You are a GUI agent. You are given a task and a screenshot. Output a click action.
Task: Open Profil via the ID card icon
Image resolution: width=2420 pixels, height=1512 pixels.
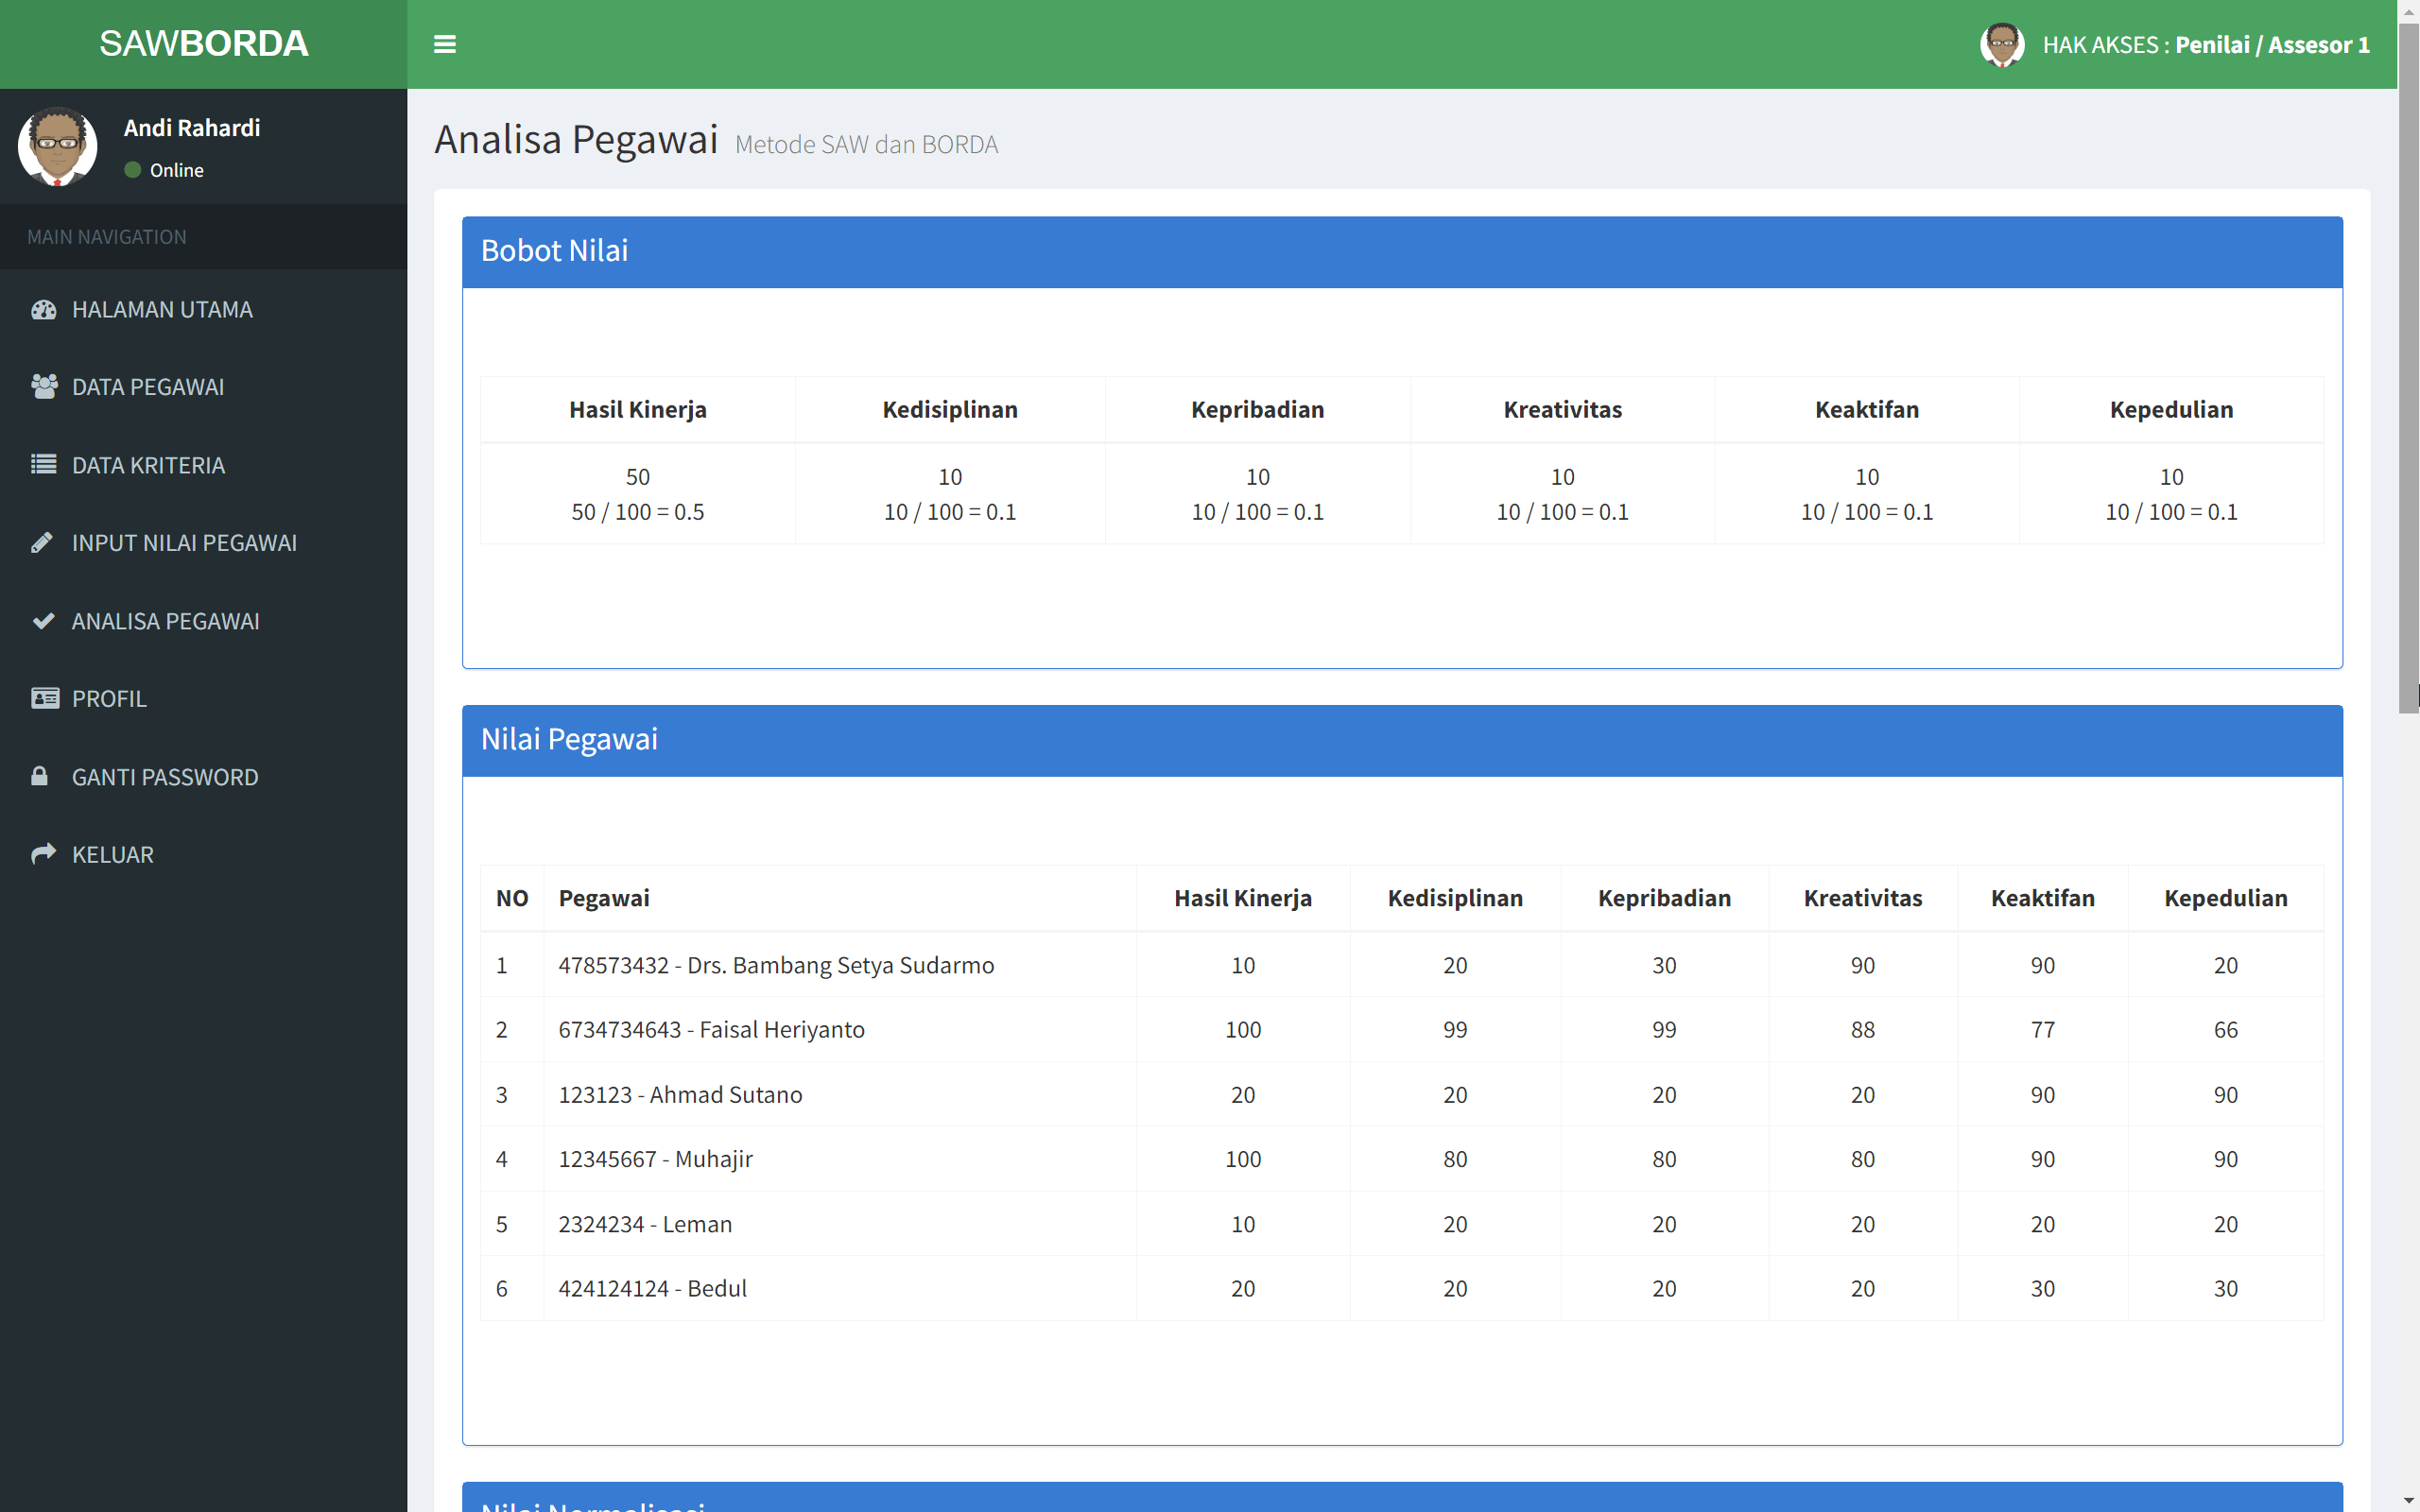(x=44, y=698)
